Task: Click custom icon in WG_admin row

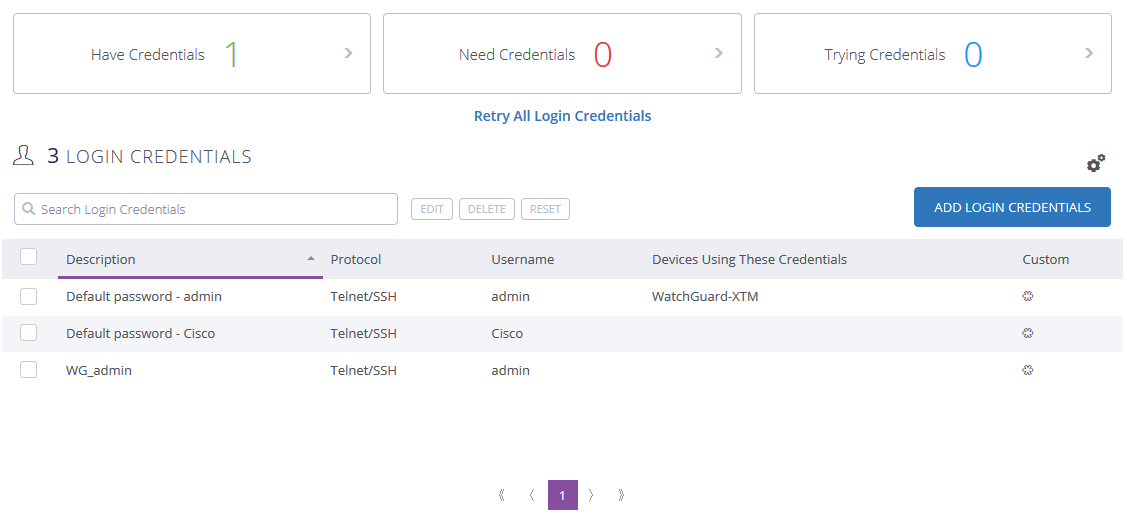Action: point(1027,370)
